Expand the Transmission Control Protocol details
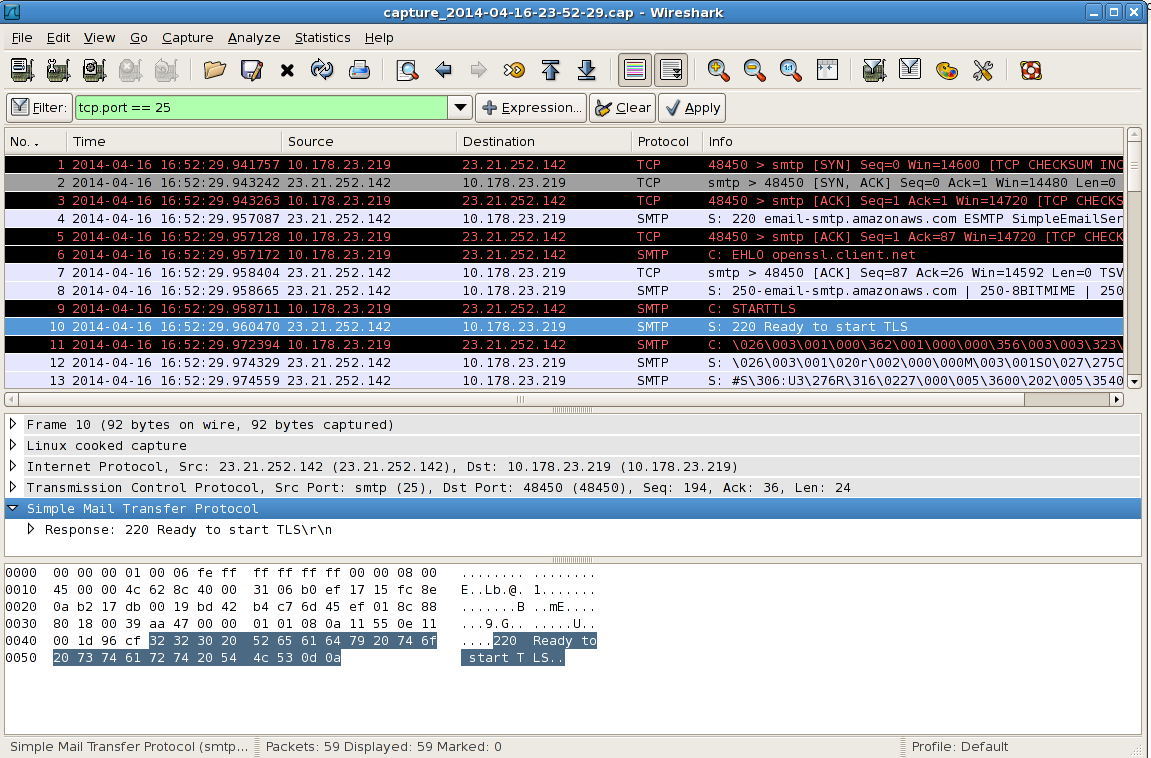The width and height of the screenshot is (1151, 758). [x=11, y=487]
